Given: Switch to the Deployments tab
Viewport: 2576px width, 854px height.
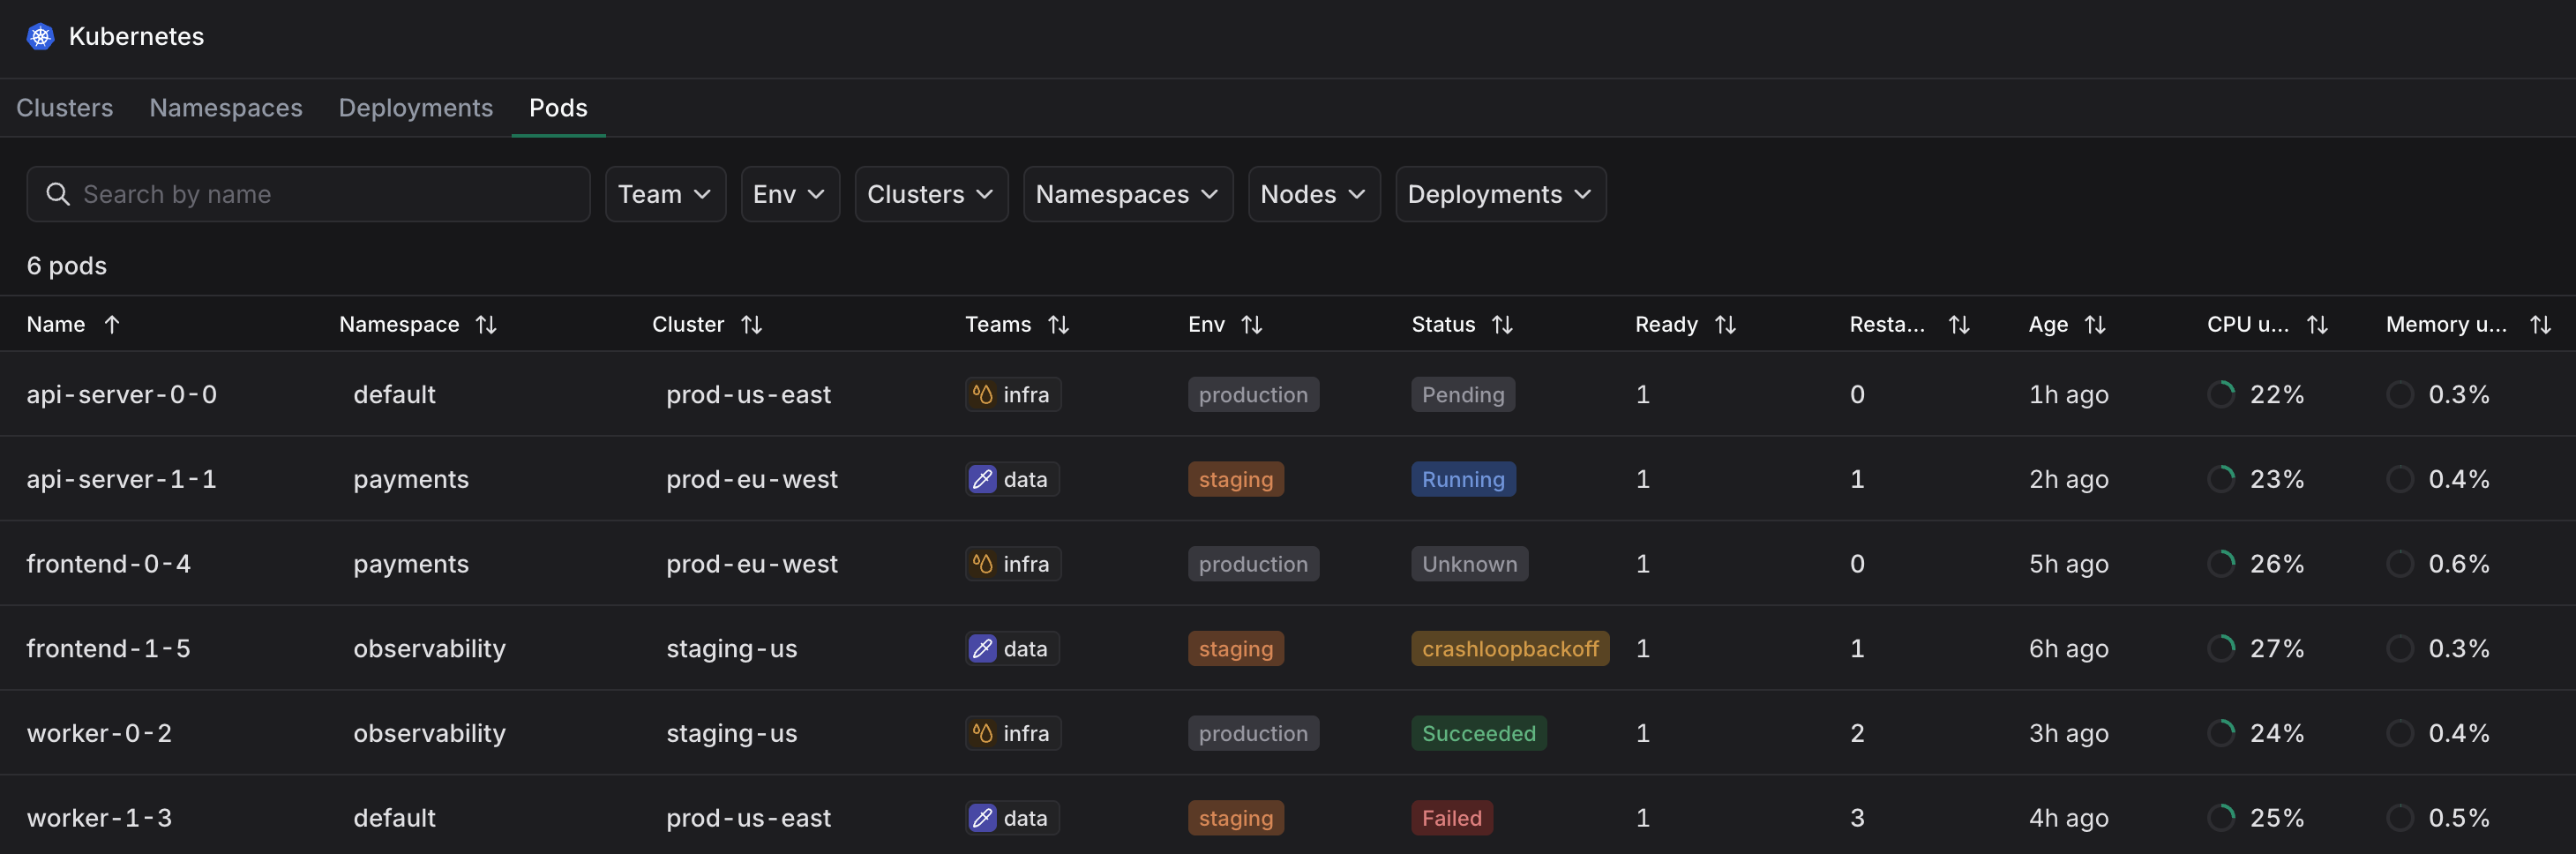Looking at the screenshot, I should tap(416, 108).
